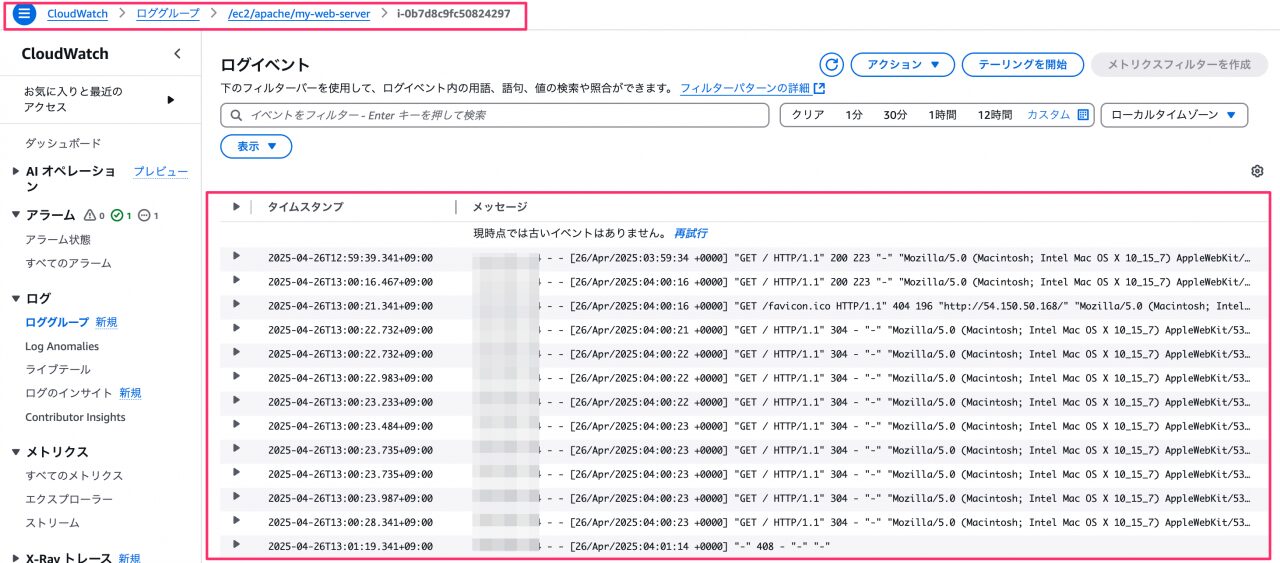1280x563 pixels.
Task: Expand the log row at 13:00:23.484
Action: tap(236, 424)
